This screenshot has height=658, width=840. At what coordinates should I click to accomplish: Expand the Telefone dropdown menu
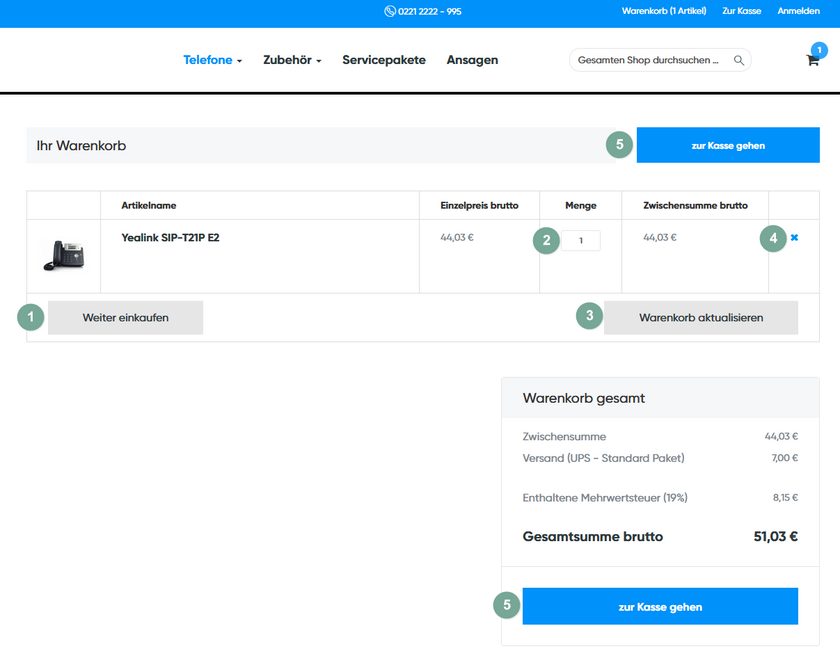212,60
